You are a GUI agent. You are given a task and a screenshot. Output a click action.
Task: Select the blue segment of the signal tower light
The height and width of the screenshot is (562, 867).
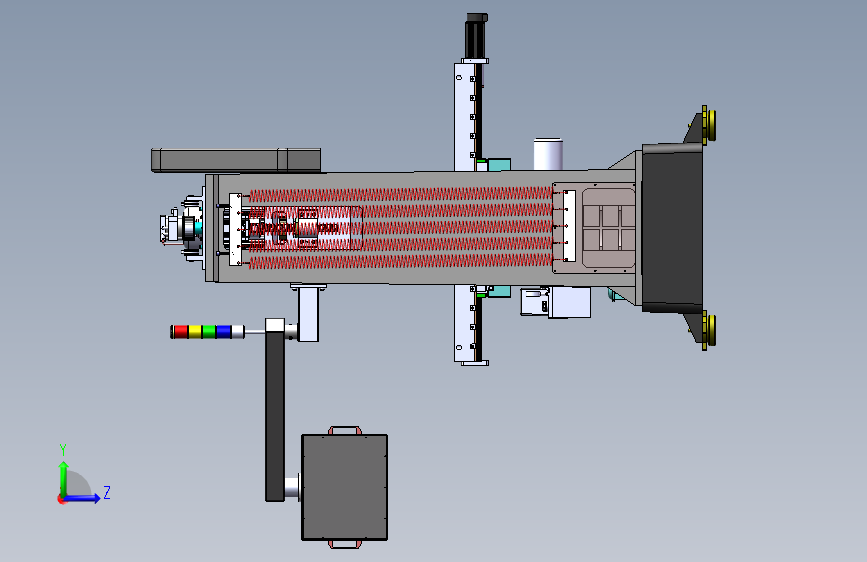click(x=223, y=332)
